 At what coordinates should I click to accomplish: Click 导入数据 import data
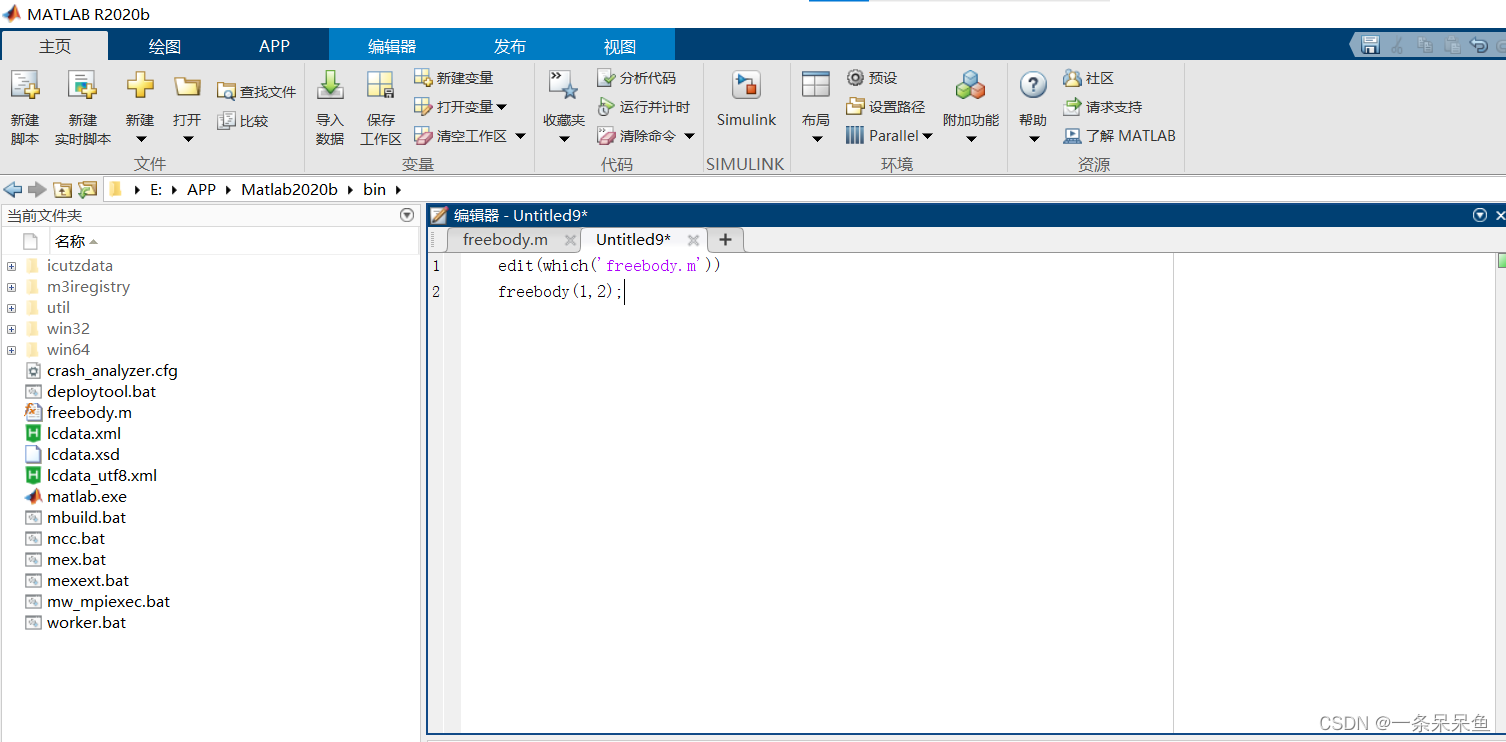[330, 108]
